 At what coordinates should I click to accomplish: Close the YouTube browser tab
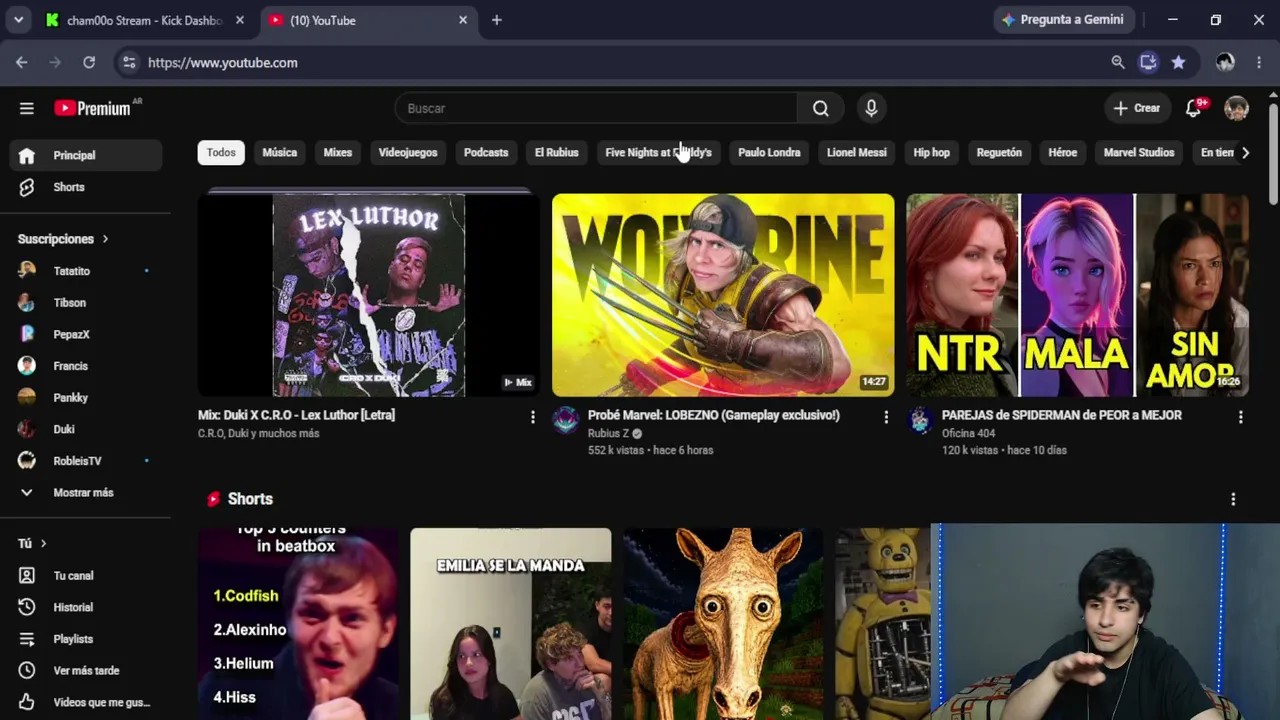click(463, 20)
